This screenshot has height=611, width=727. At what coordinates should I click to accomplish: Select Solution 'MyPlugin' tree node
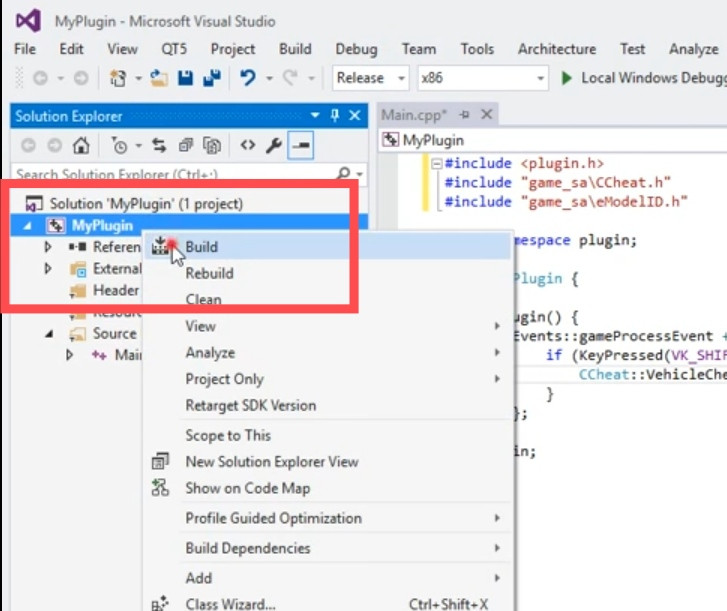pos(146,204)
